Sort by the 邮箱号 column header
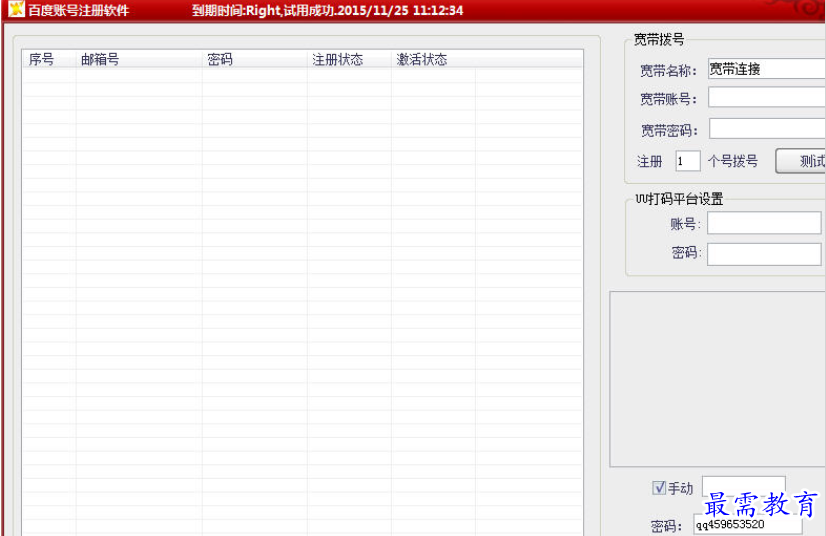The height and width of the screenshot is (536, 826). [x=139, y=60]
